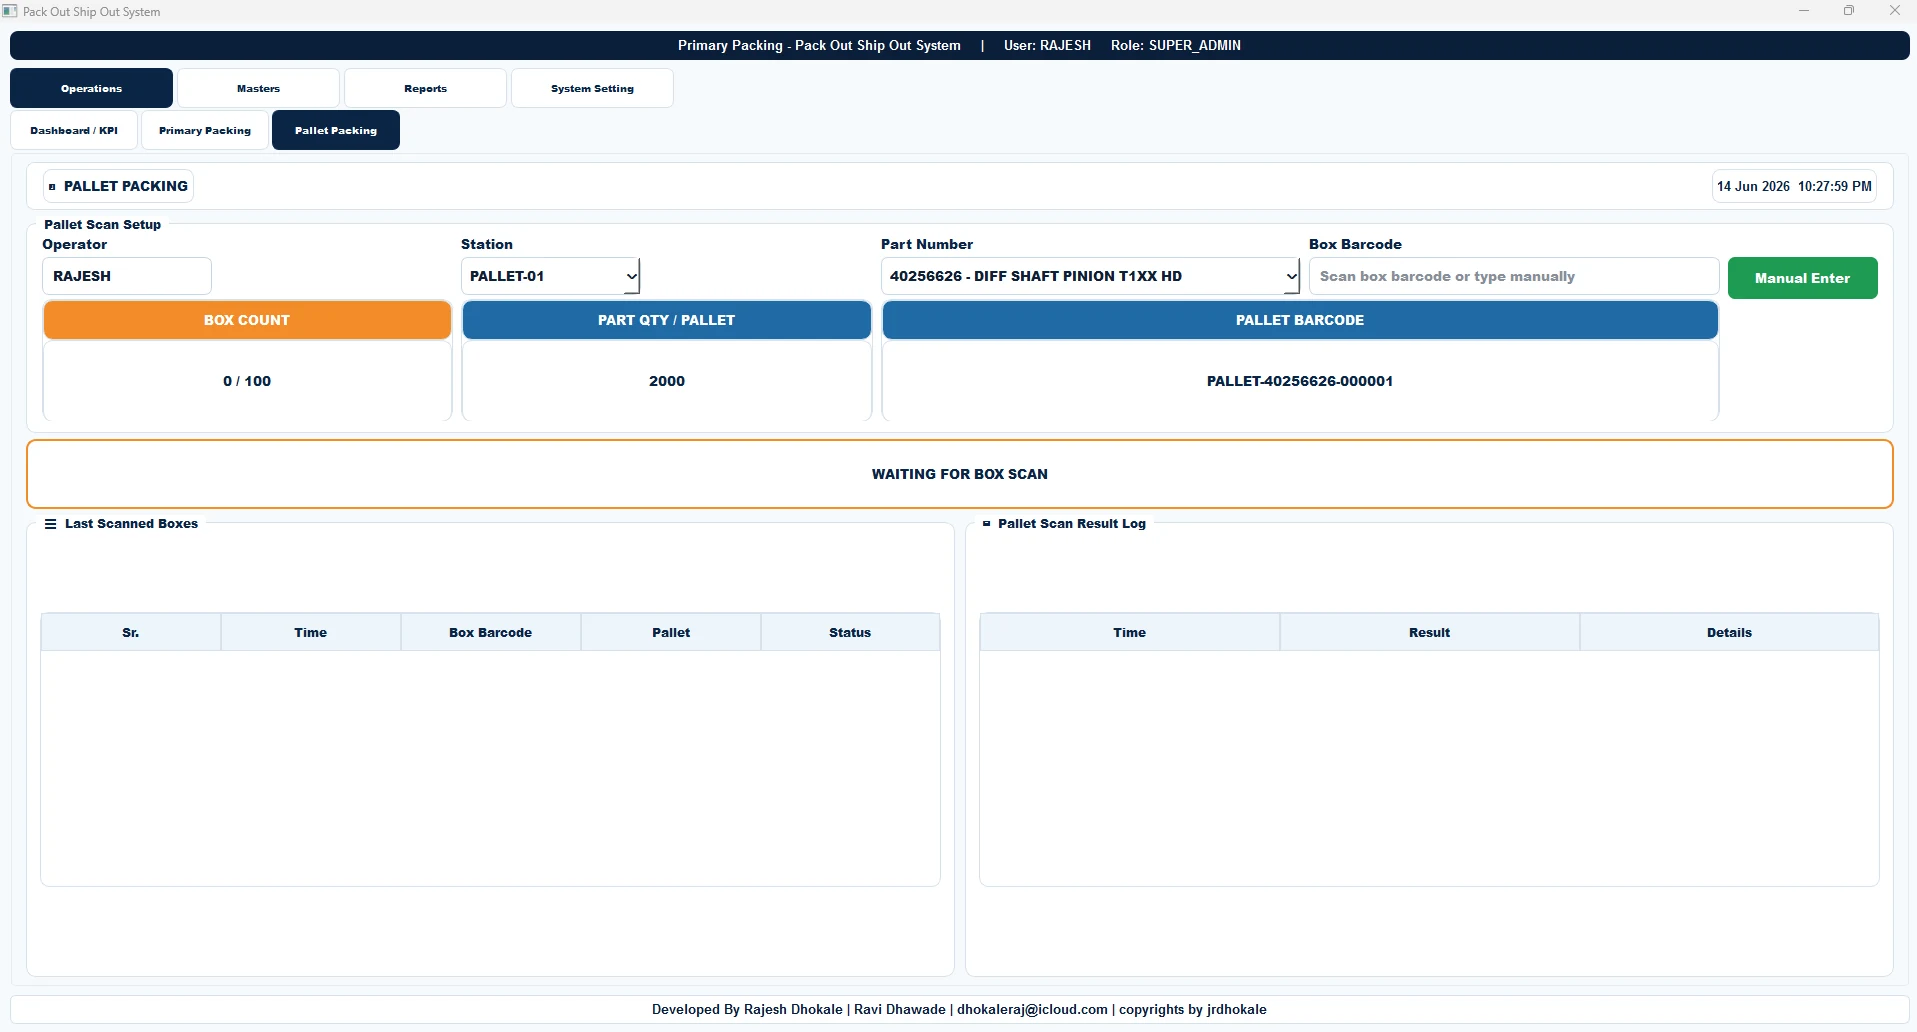The width and height of the screenshot is (1917, 1032).
Task: Restore down the application window
Action: pos(1849,11)
